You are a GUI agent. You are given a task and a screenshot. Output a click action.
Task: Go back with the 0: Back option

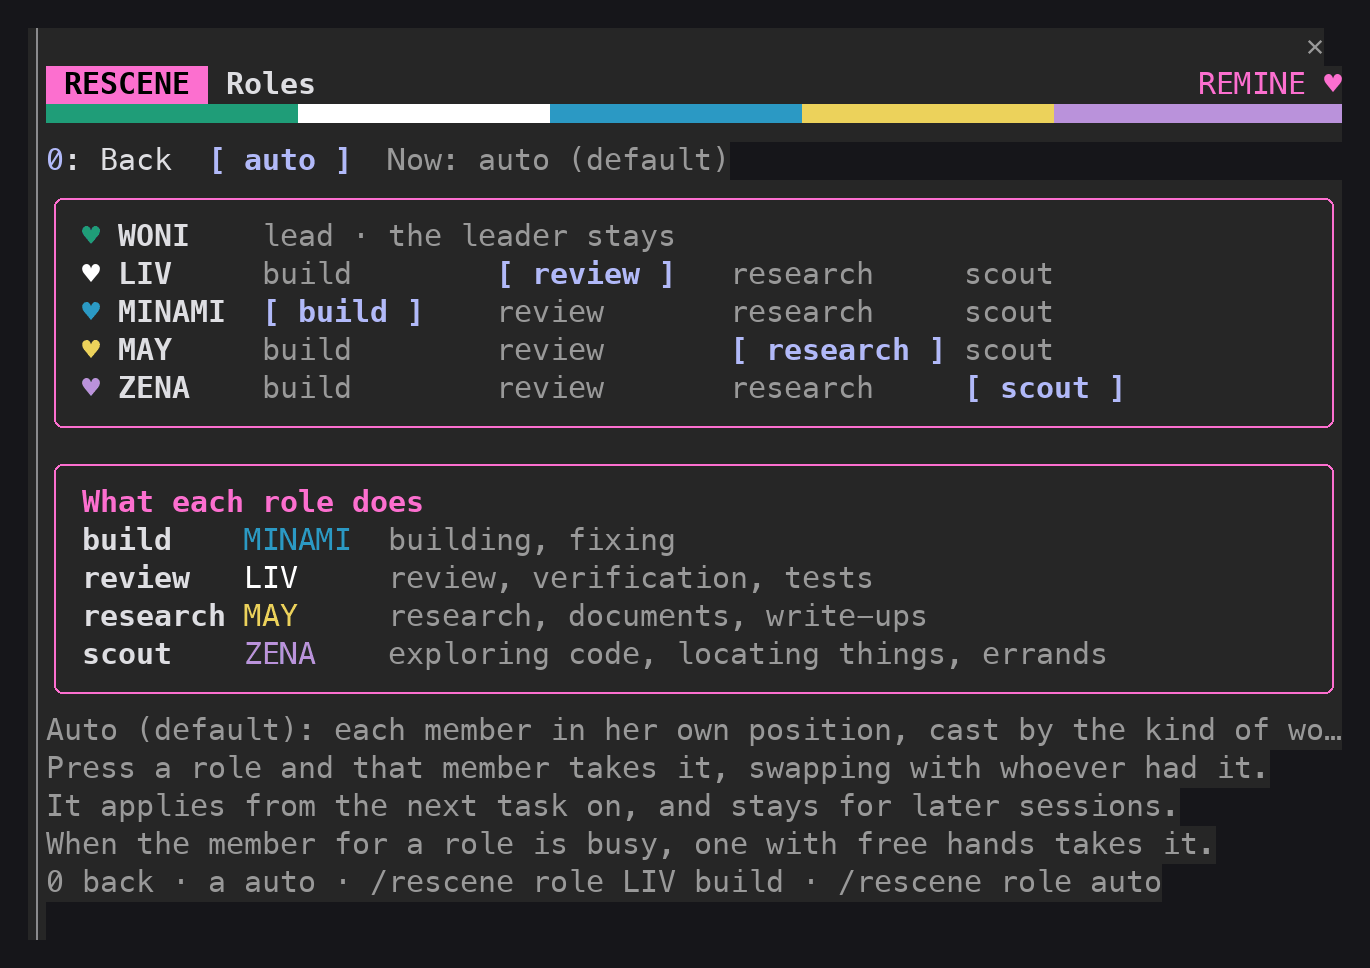coord(109,160)
